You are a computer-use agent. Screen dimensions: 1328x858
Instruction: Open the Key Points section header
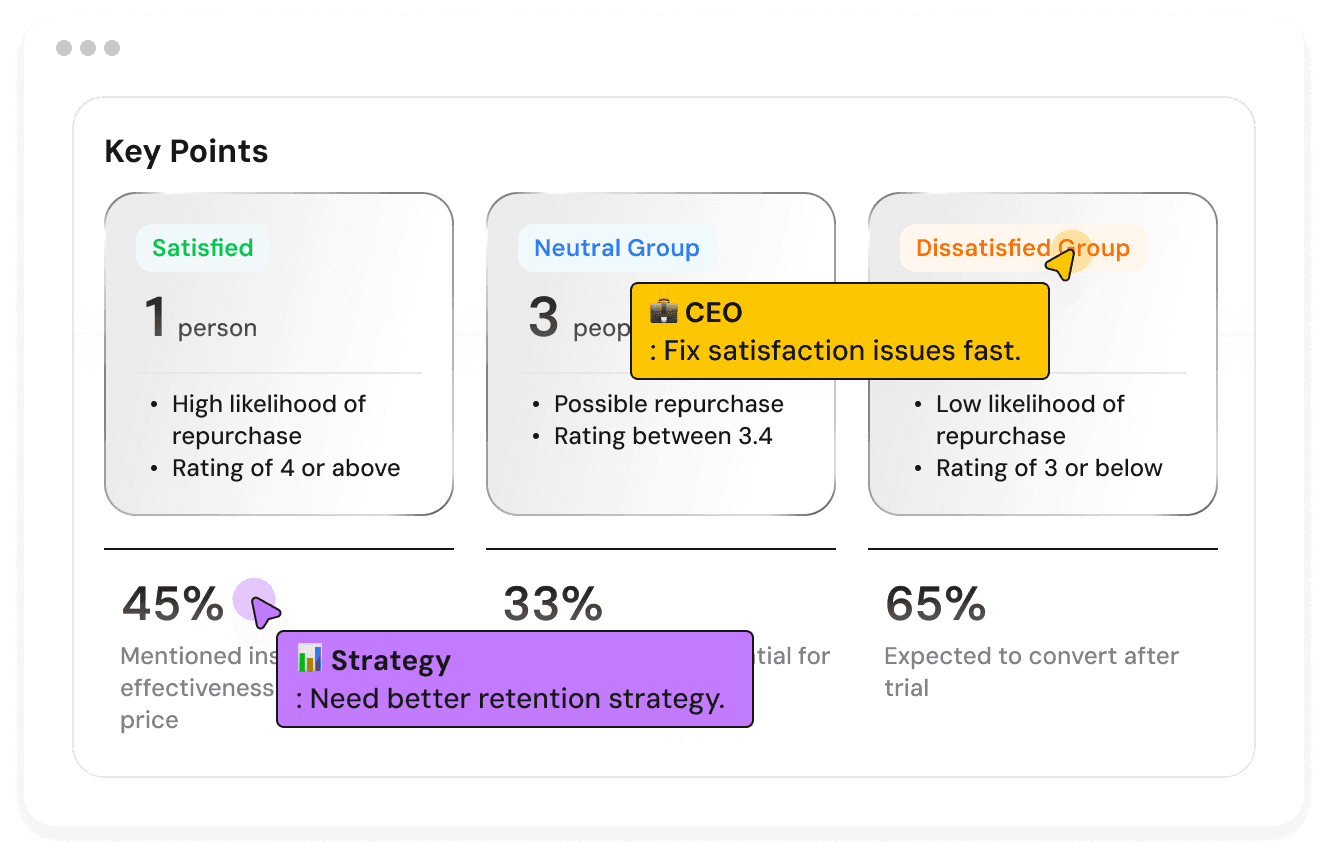click(186, 151)
